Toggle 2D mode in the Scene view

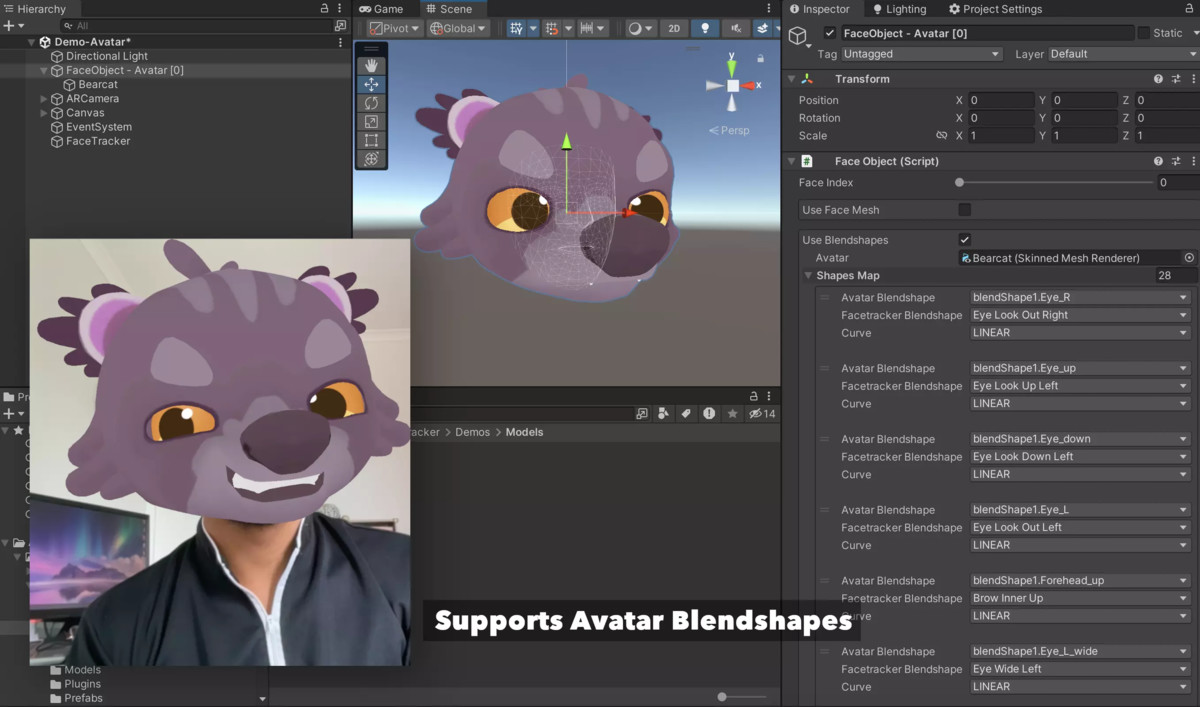pos(674,29)
